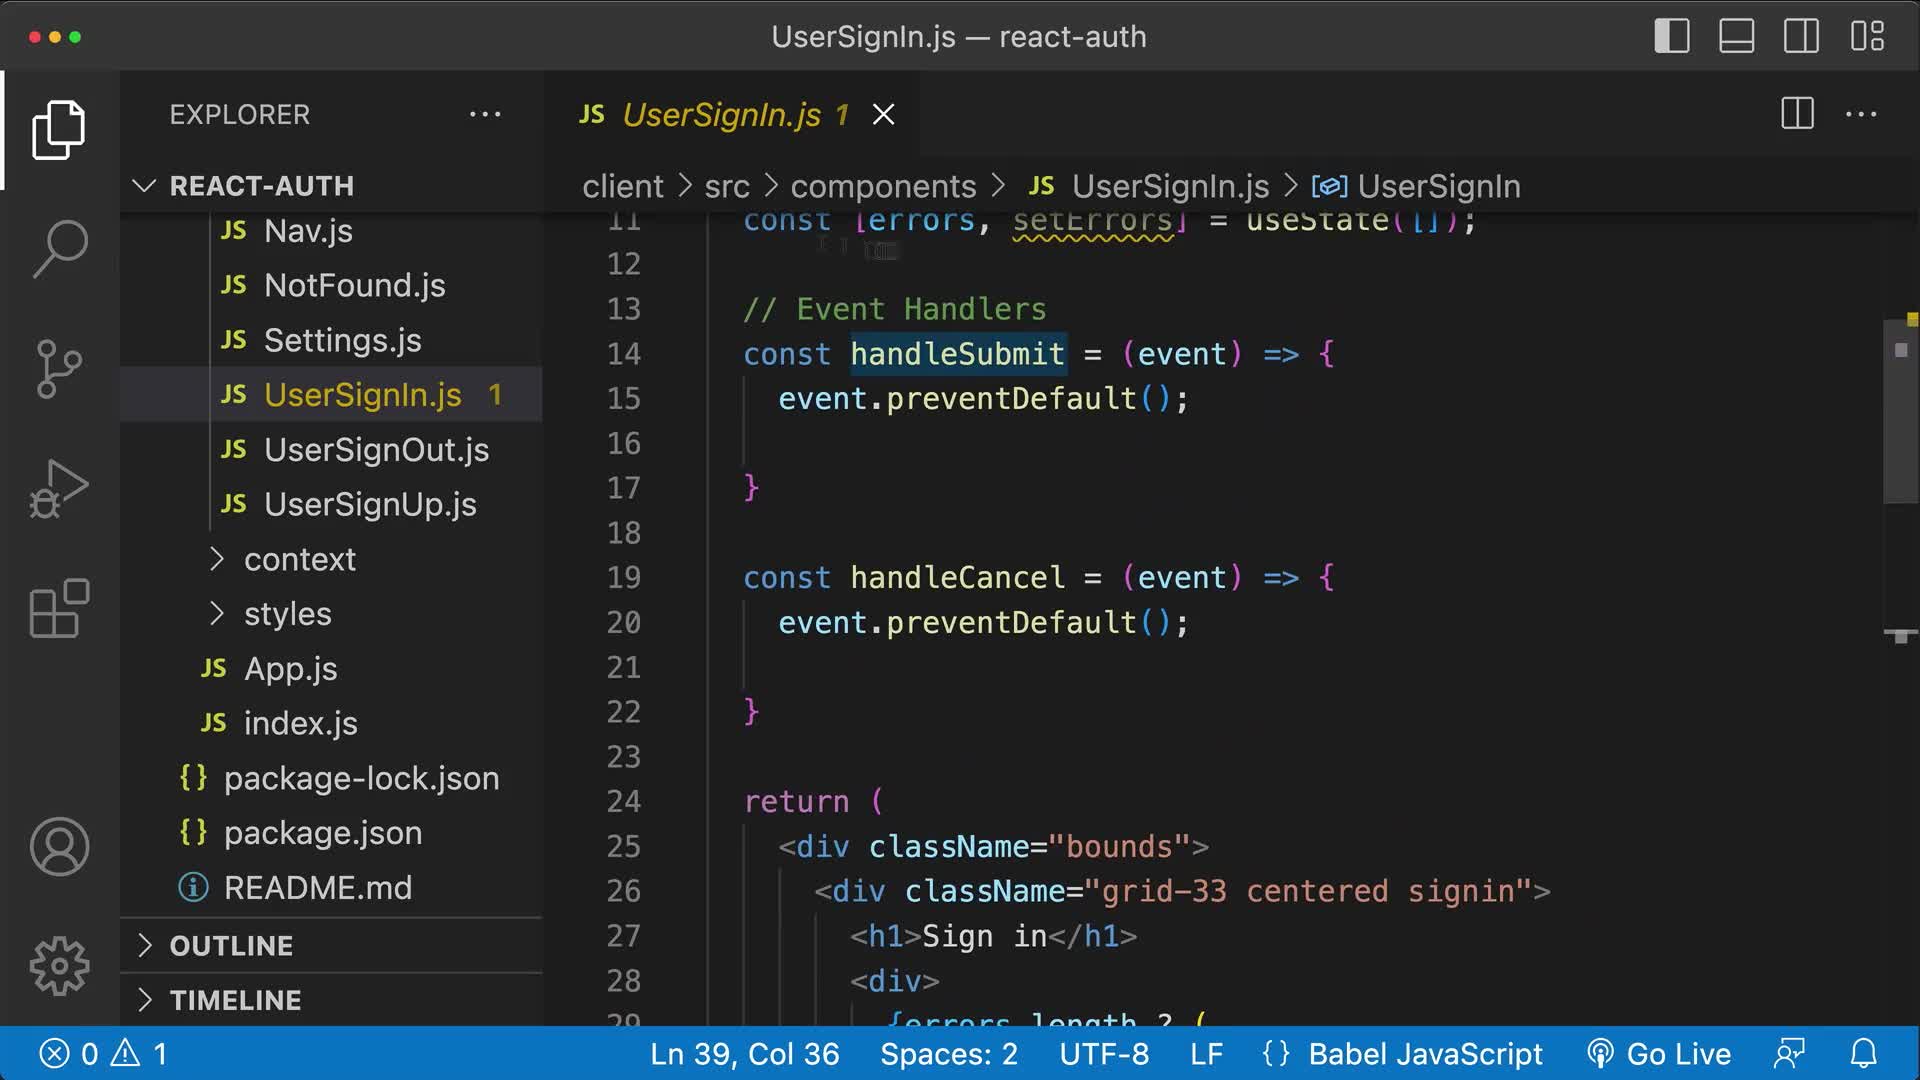This screenshot has width=1920, height=1080.
Task: Toggle the primary sidebar visibility
Action: (1671, 37)
